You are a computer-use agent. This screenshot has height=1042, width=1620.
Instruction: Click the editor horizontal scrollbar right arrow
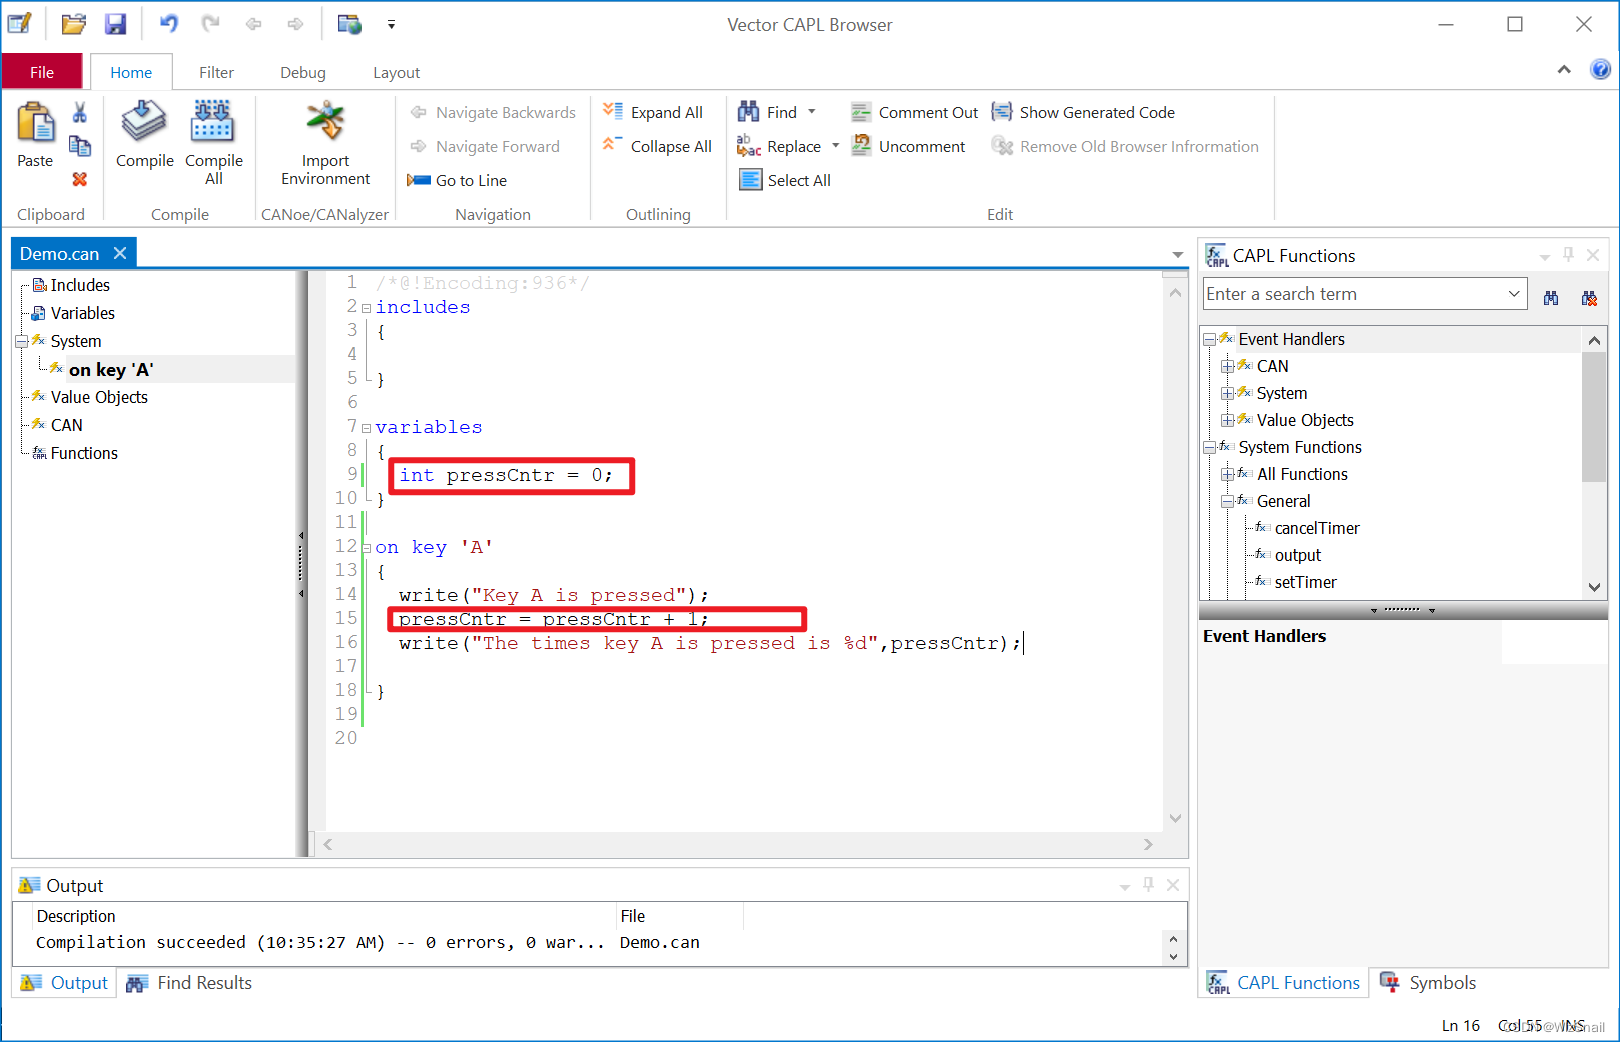point(1148,845)
